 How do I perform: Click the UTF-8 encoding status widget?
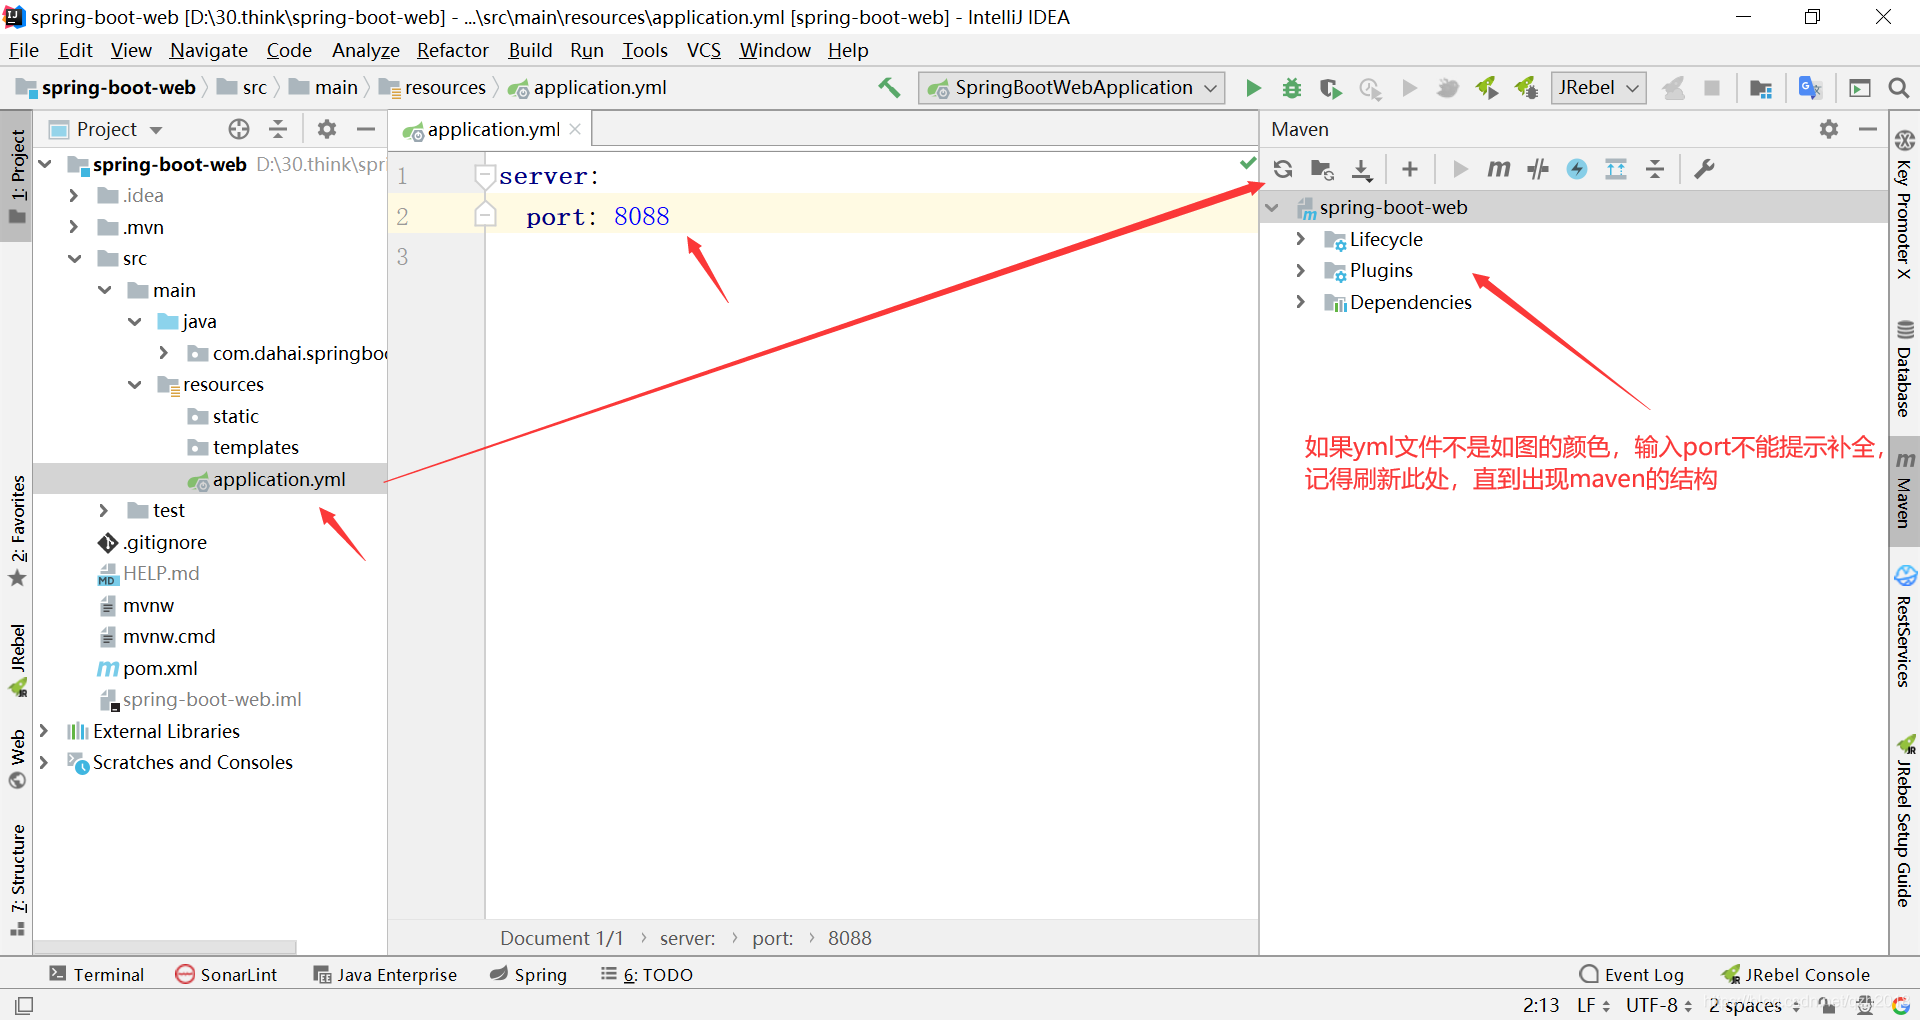point(1659,1005)
